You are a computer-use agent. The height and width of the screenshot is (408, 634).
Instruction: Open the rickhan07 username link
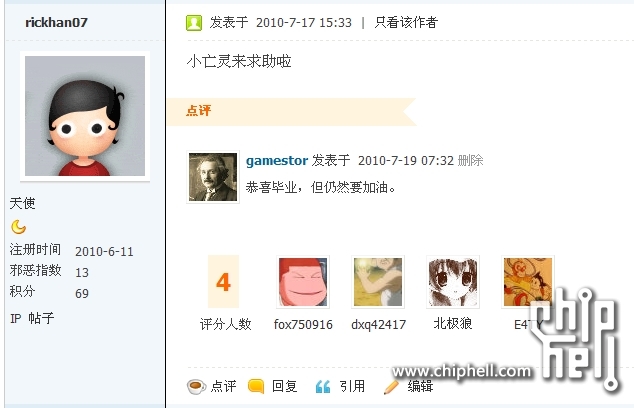coord(56,22)
